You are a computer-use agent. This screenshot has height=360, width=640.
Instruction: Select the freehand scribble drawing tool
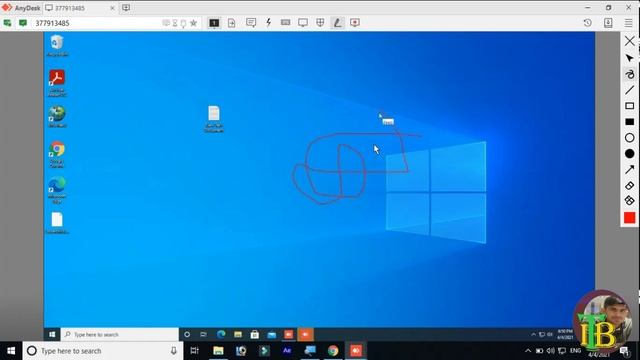click(x=629, y=74)
